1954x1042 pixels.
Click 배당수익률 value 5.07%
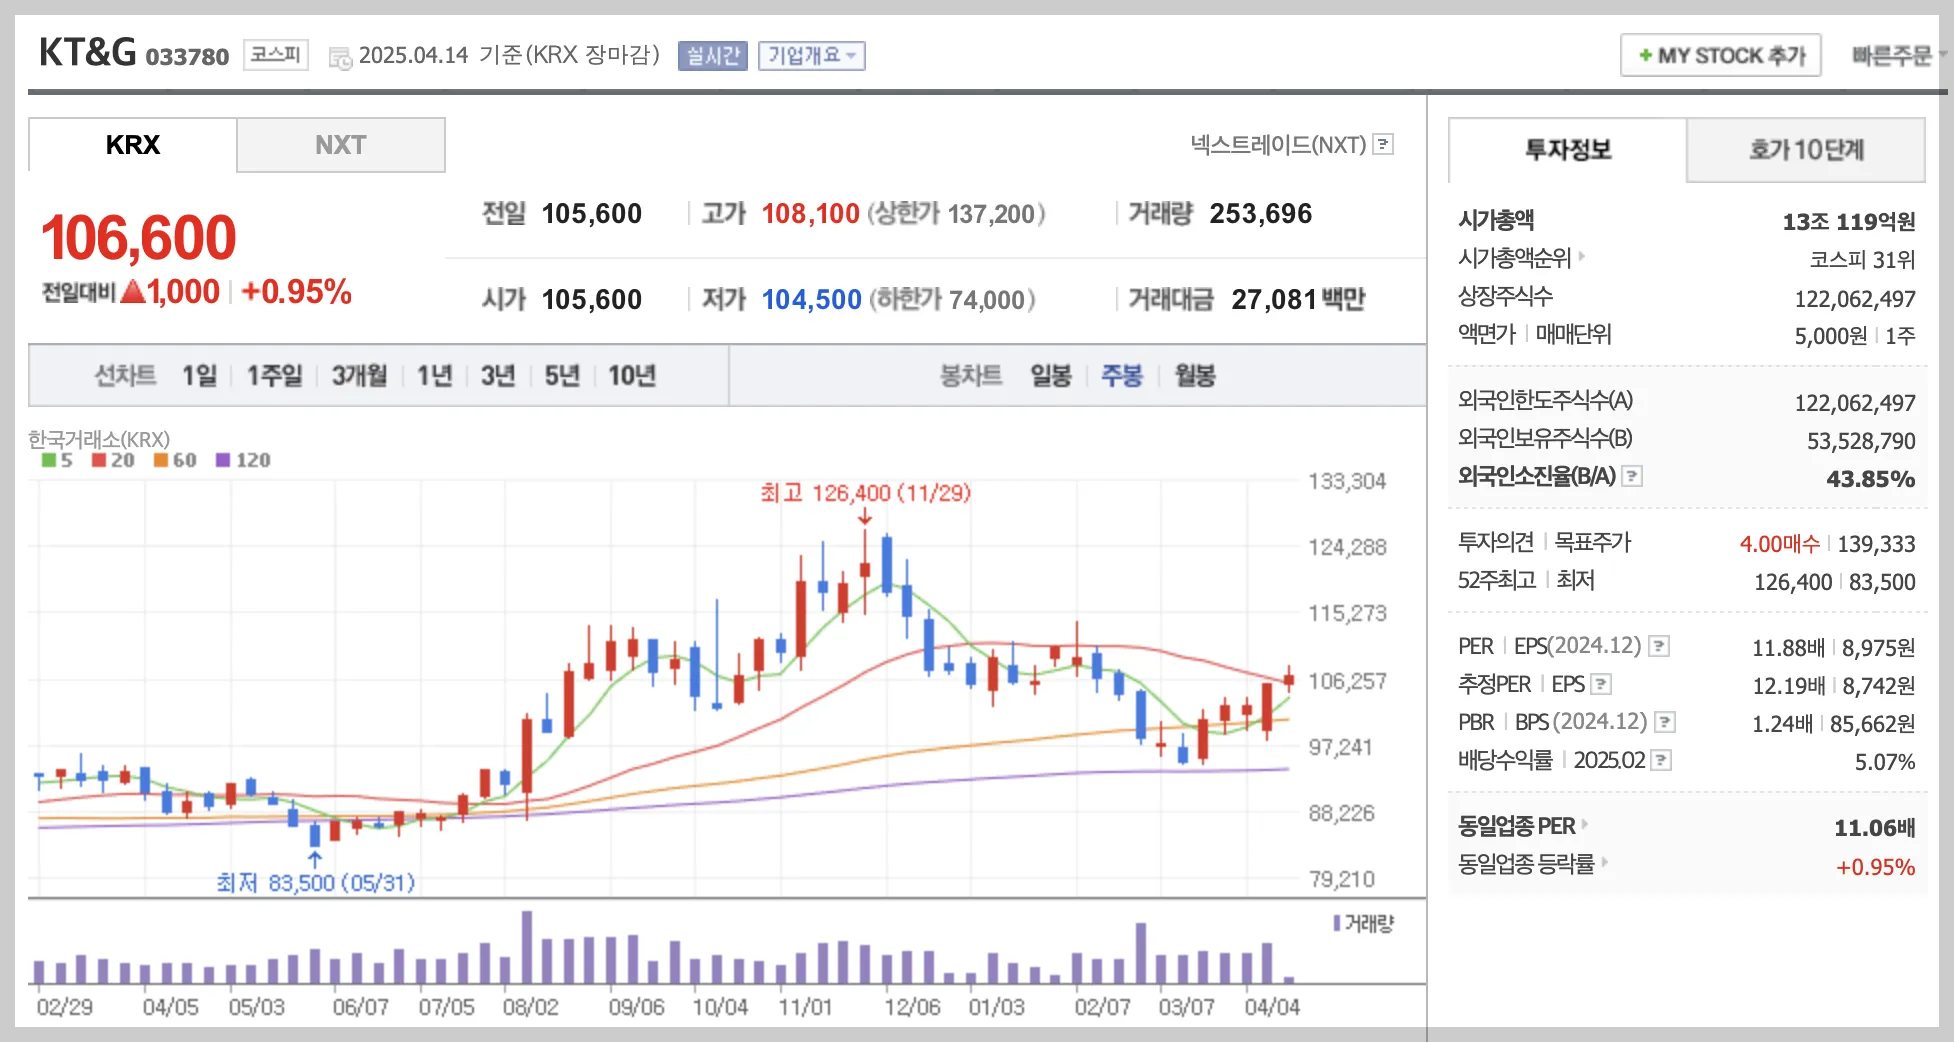pyautogui.click(x=1885, y=762)
